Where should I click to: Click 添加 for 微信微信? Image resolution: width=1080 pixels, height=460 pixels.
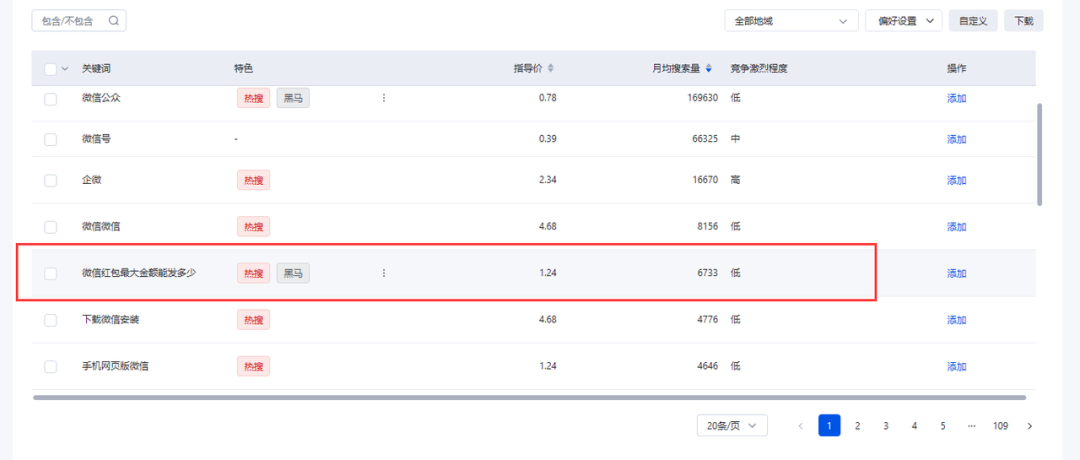coord(957,227)
